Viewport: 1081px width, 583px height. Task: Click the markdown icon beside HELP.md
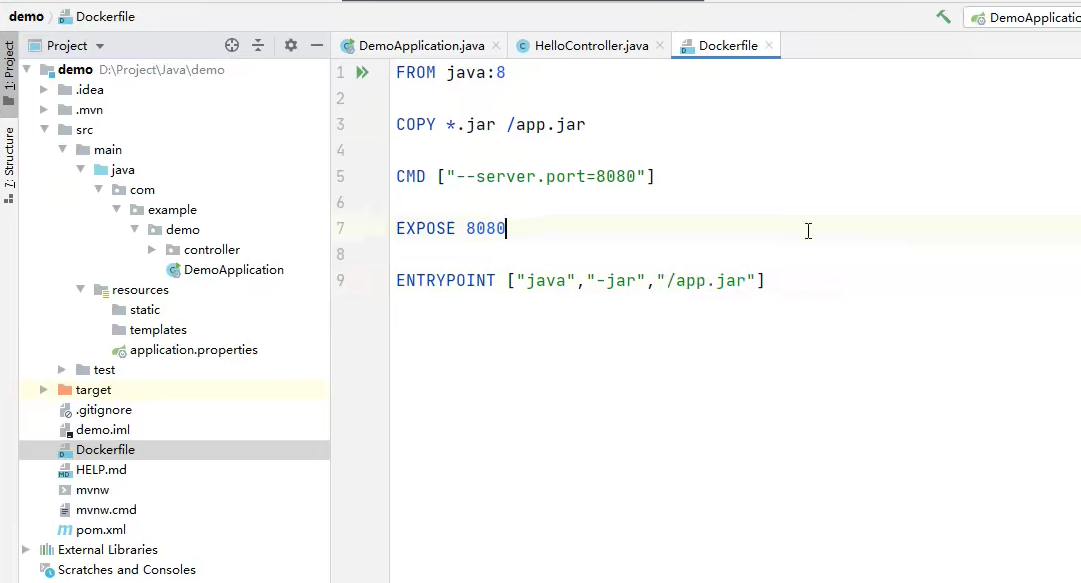[64, 469]
